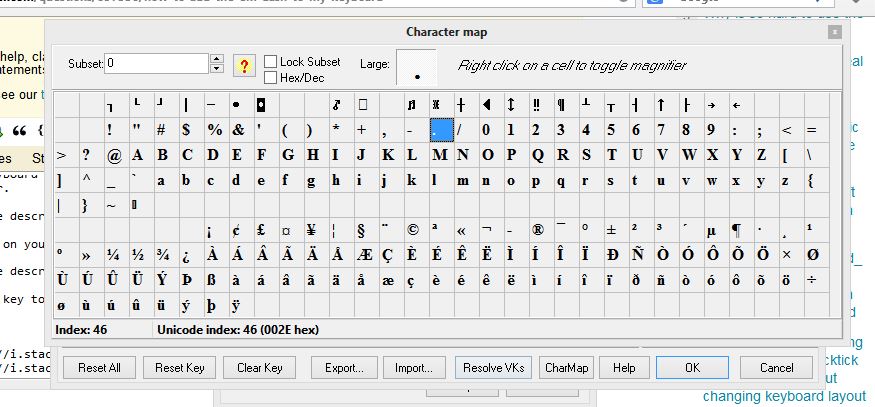Toggle the Hex/Dec checkbox
Viewport: 875px width, 407px height.
tap(271, 77)
